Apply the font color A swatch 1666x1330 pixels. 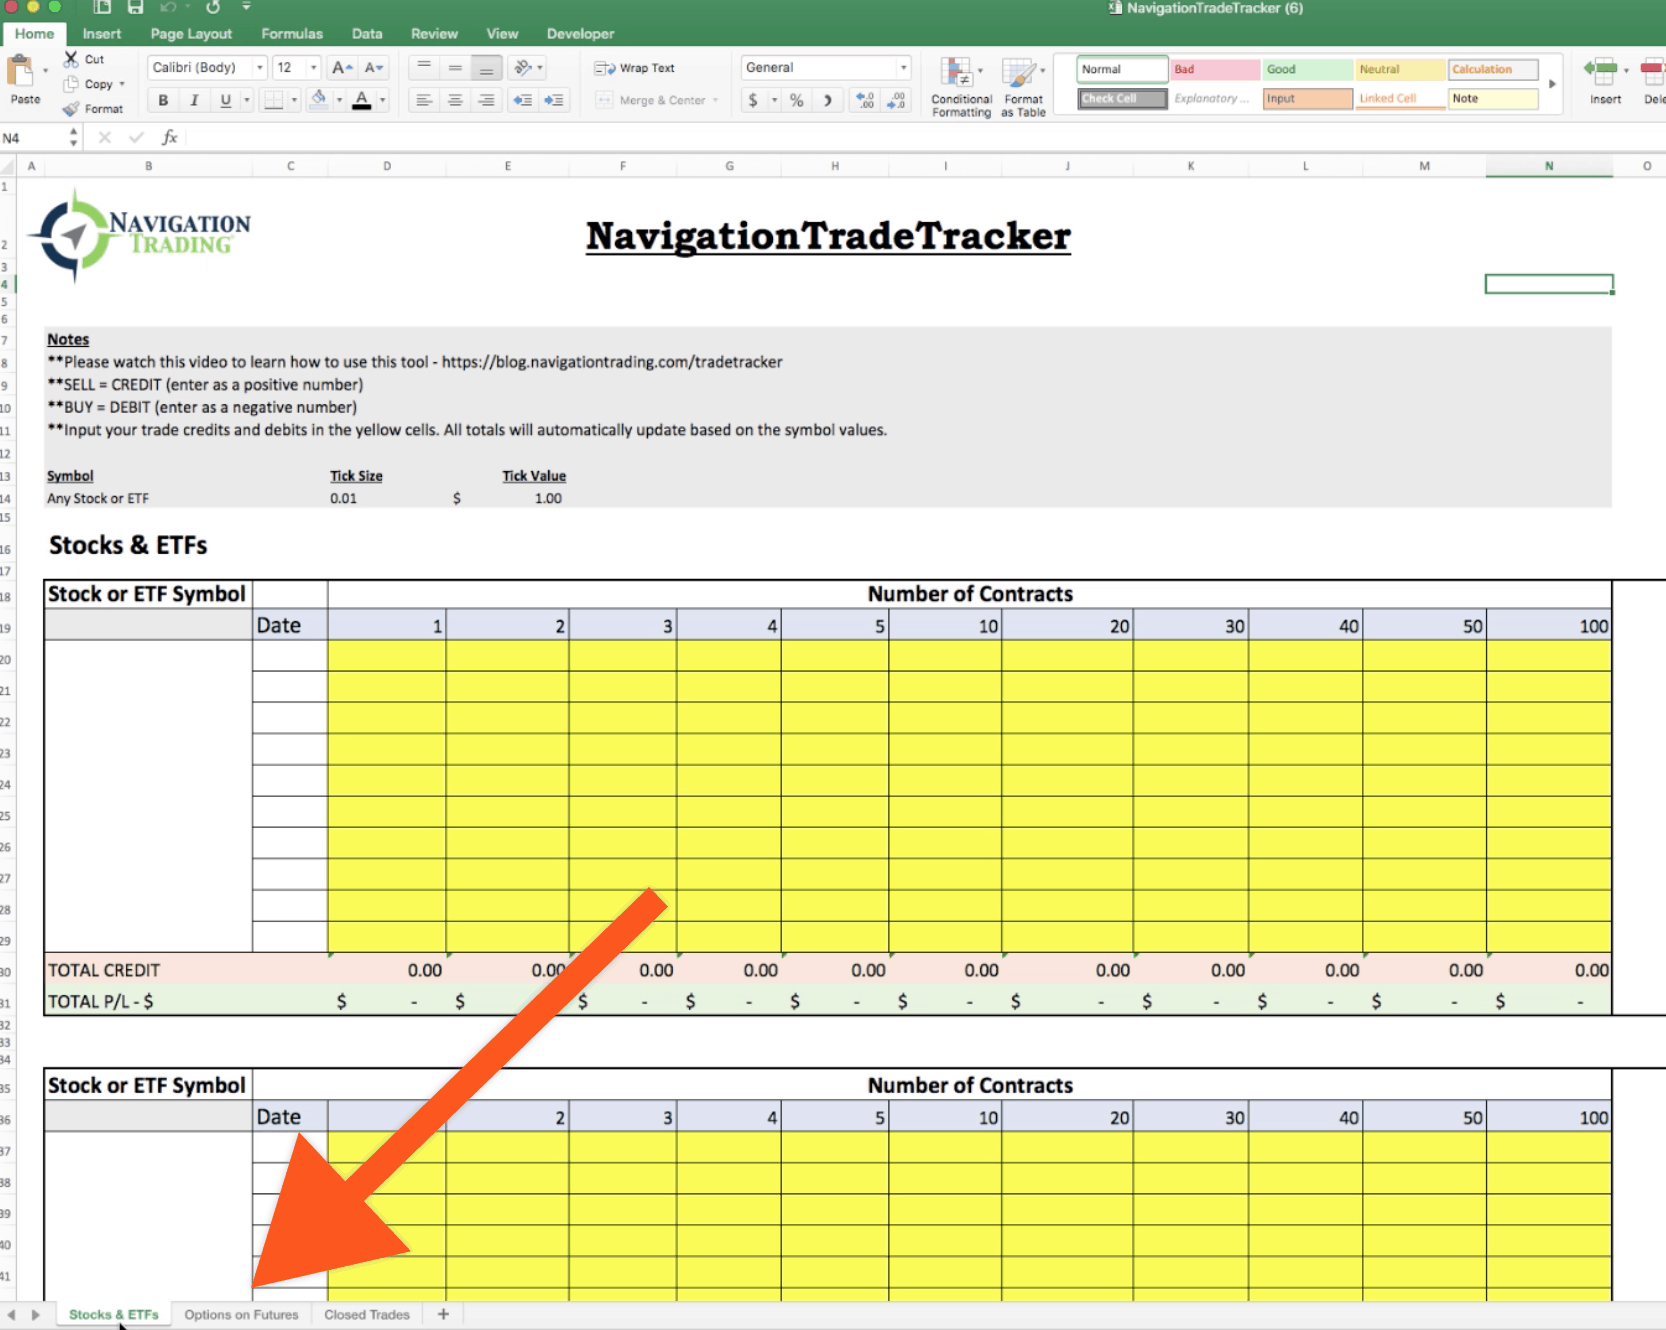(x=362, y=99)
